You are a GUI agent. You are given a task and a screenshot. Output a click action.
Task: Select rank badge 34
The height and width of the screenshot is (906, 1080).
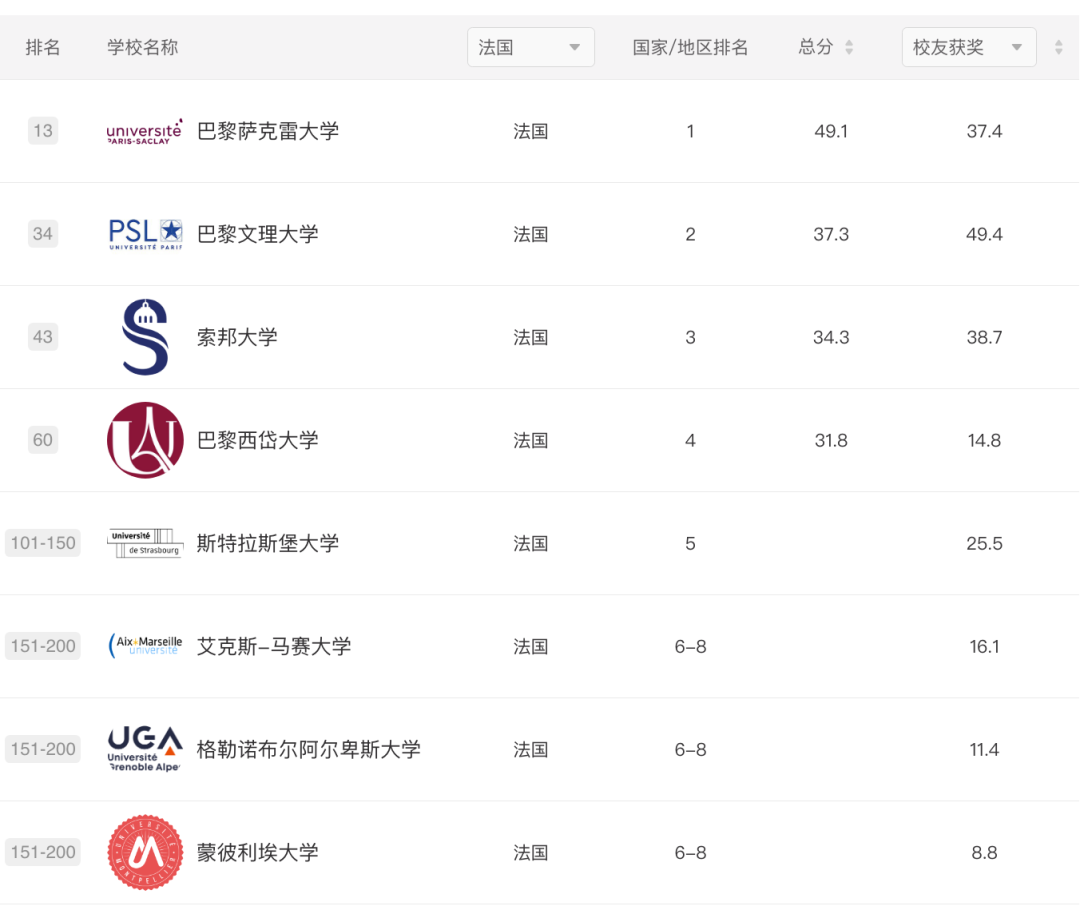tap(43, 234)
